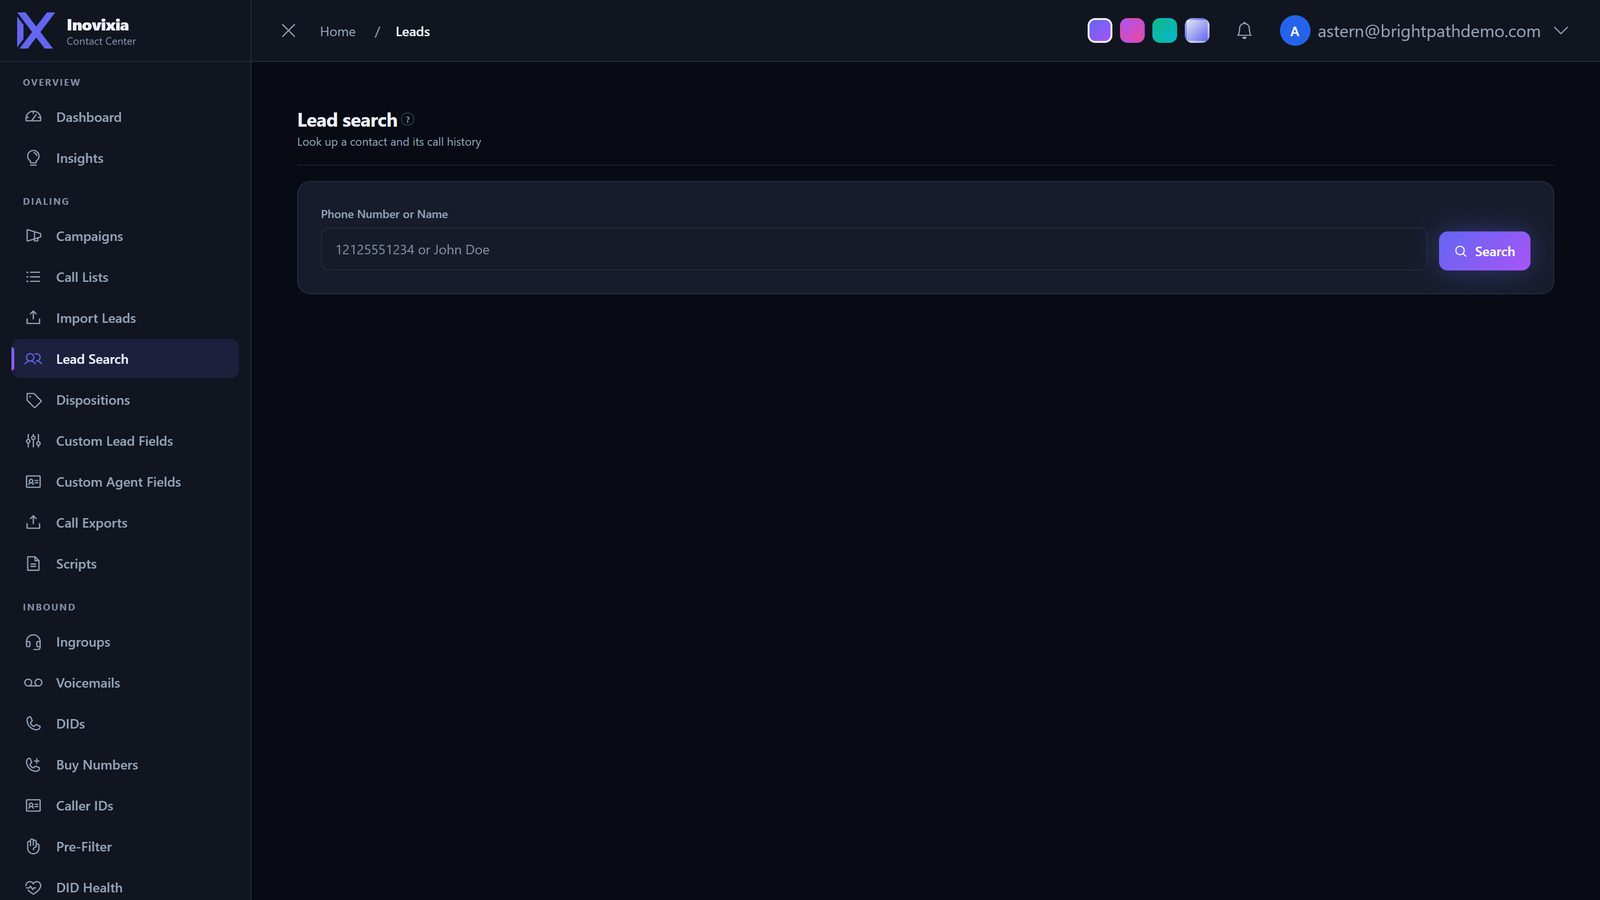Click the Import Leads upload icon
The height and width of the screenshot is (900, 1600).
33,318
